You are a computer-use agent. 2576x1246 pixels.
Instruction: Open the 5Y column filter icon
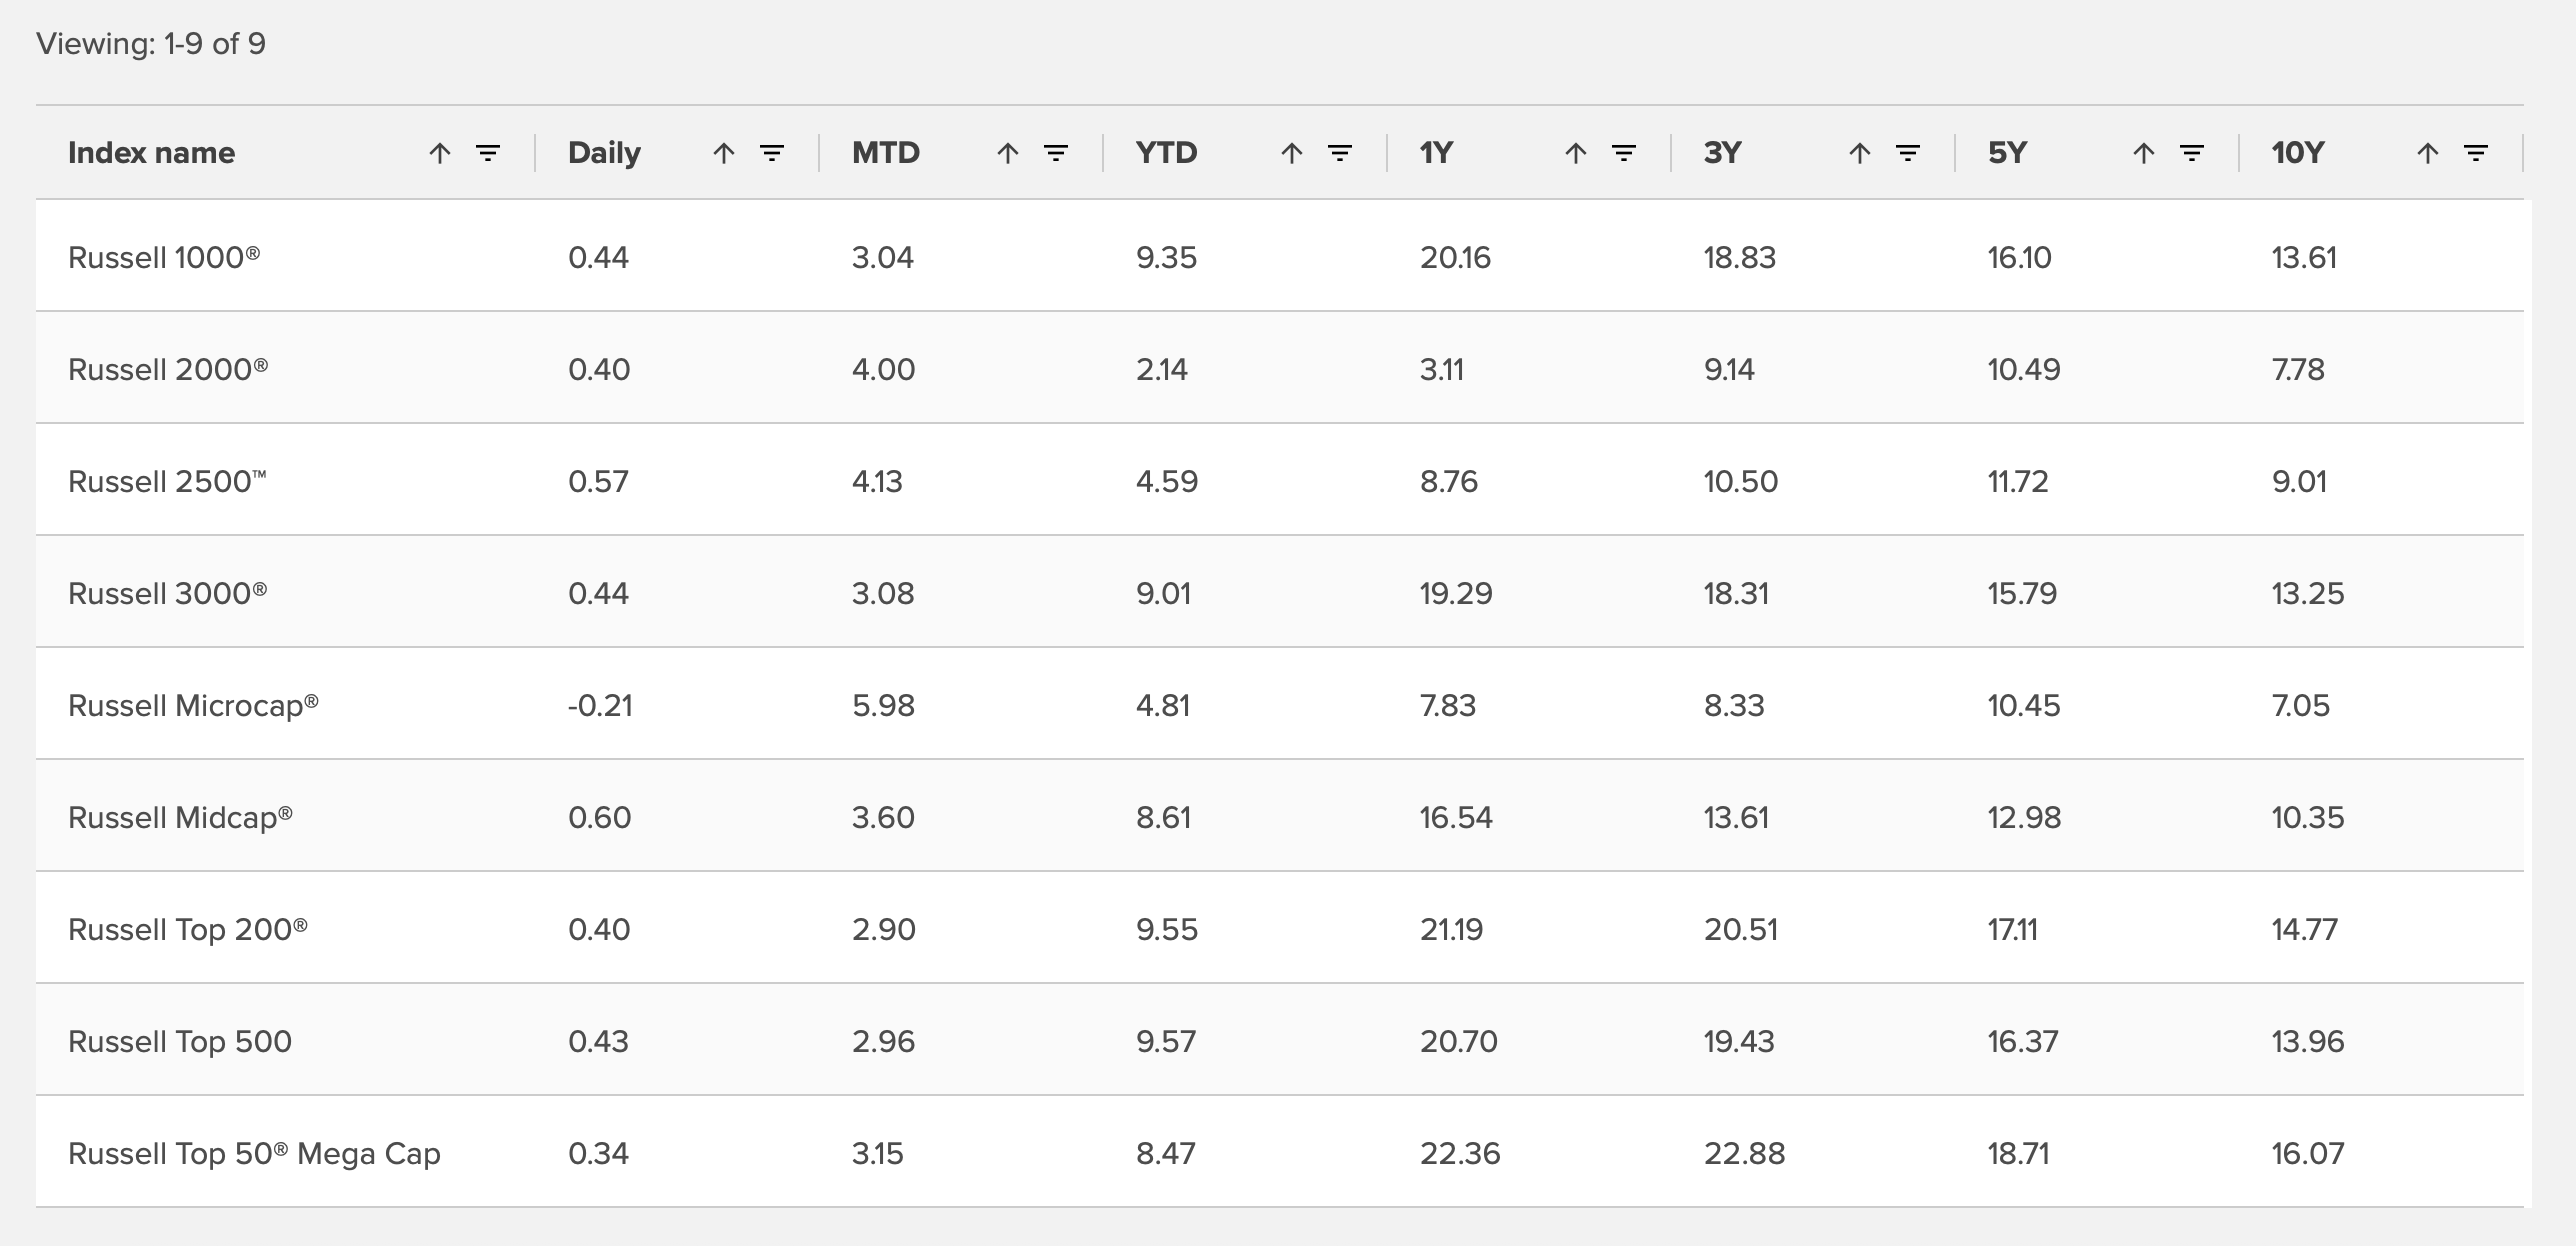point(2192,153)
